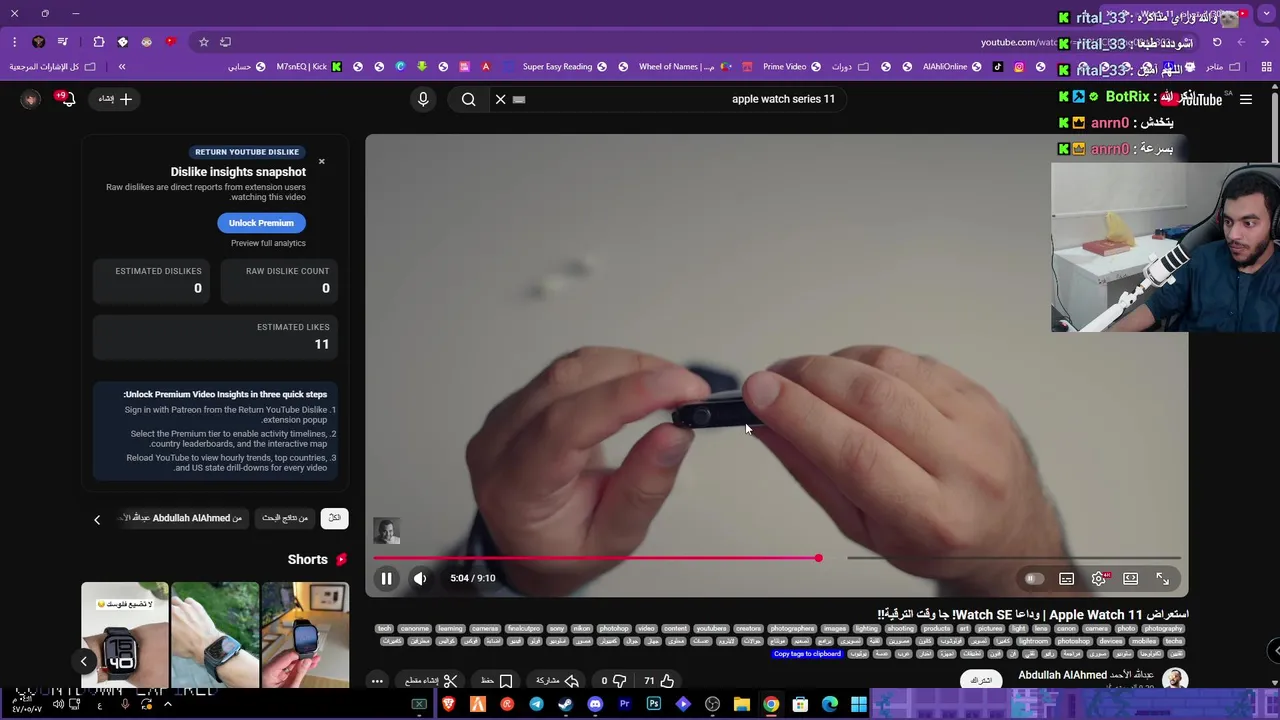
Task: Open the account avatar menu
Action: 30,99
